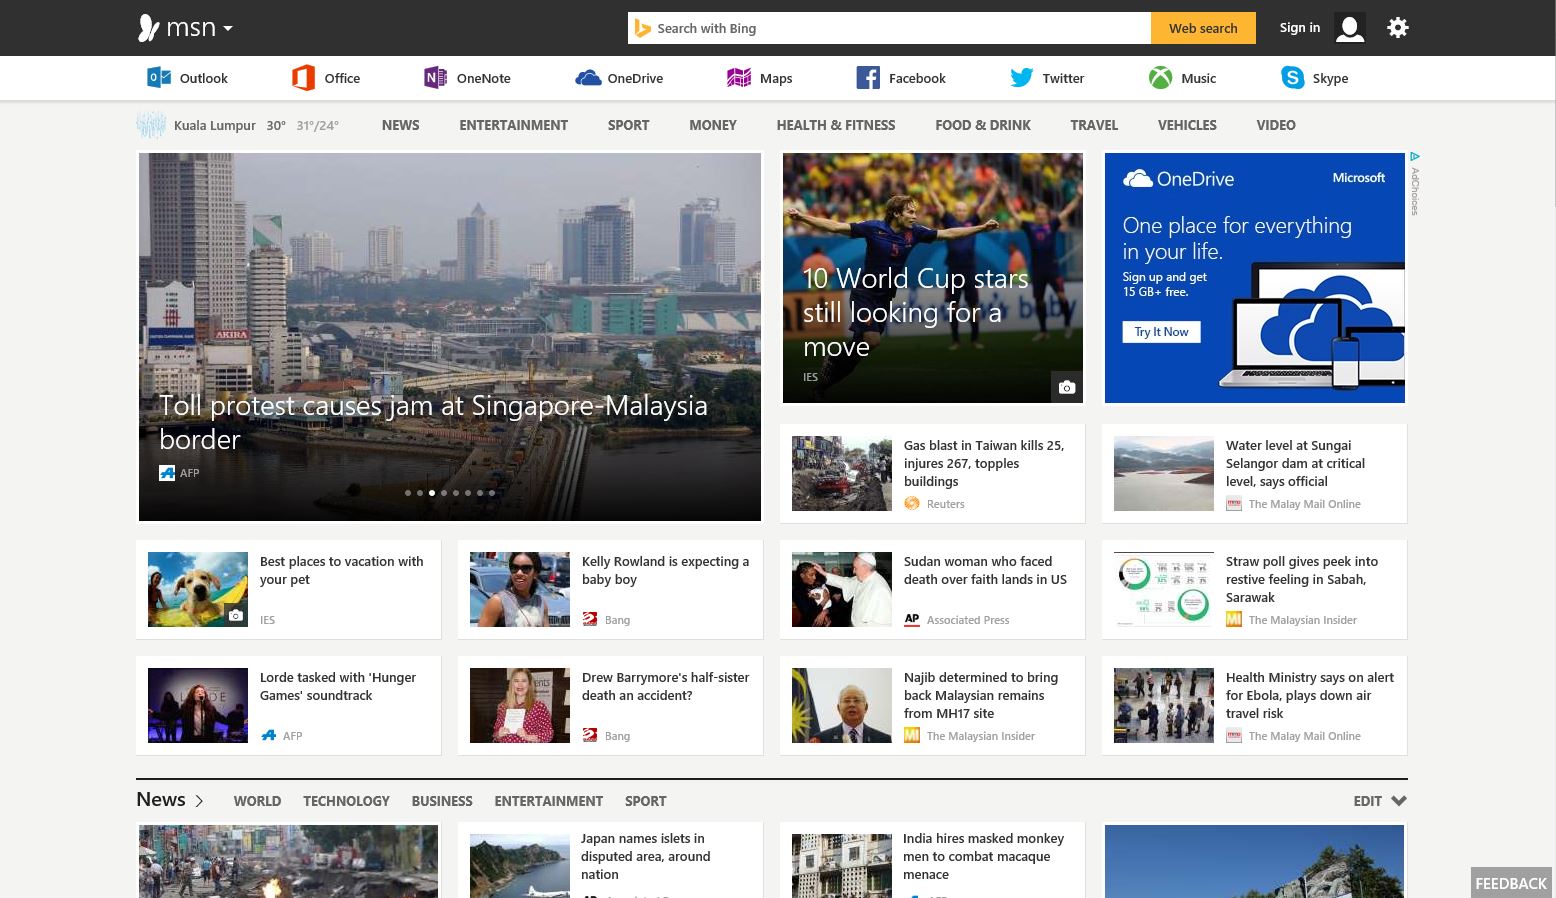Viewport: 1556px width, 898px height.
Task: Open the Twitter bird shortcut icon
Action: (x=1021, y=77)
